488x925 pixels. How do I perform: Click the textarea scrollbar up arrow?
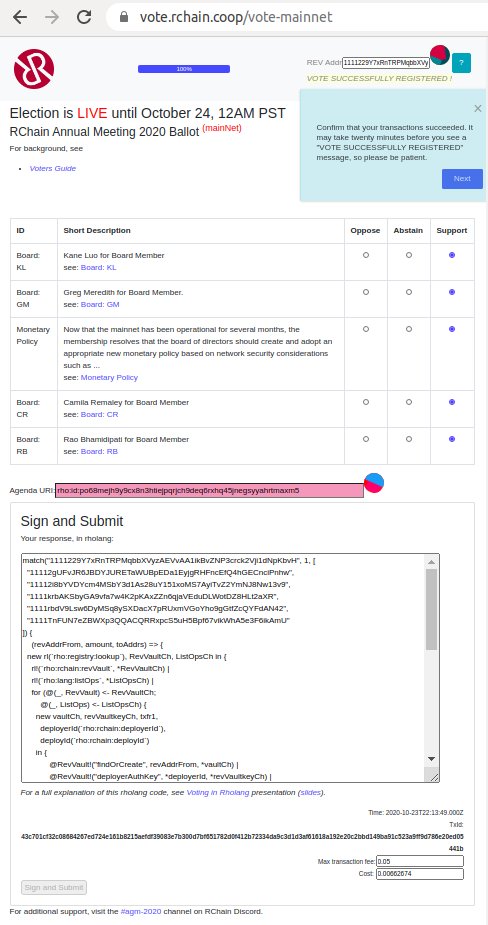(x=431, y=560)
